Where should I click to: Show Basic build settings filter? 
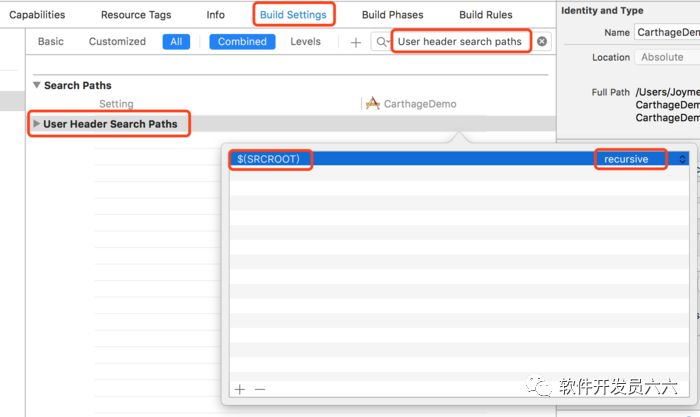point(50,42)
